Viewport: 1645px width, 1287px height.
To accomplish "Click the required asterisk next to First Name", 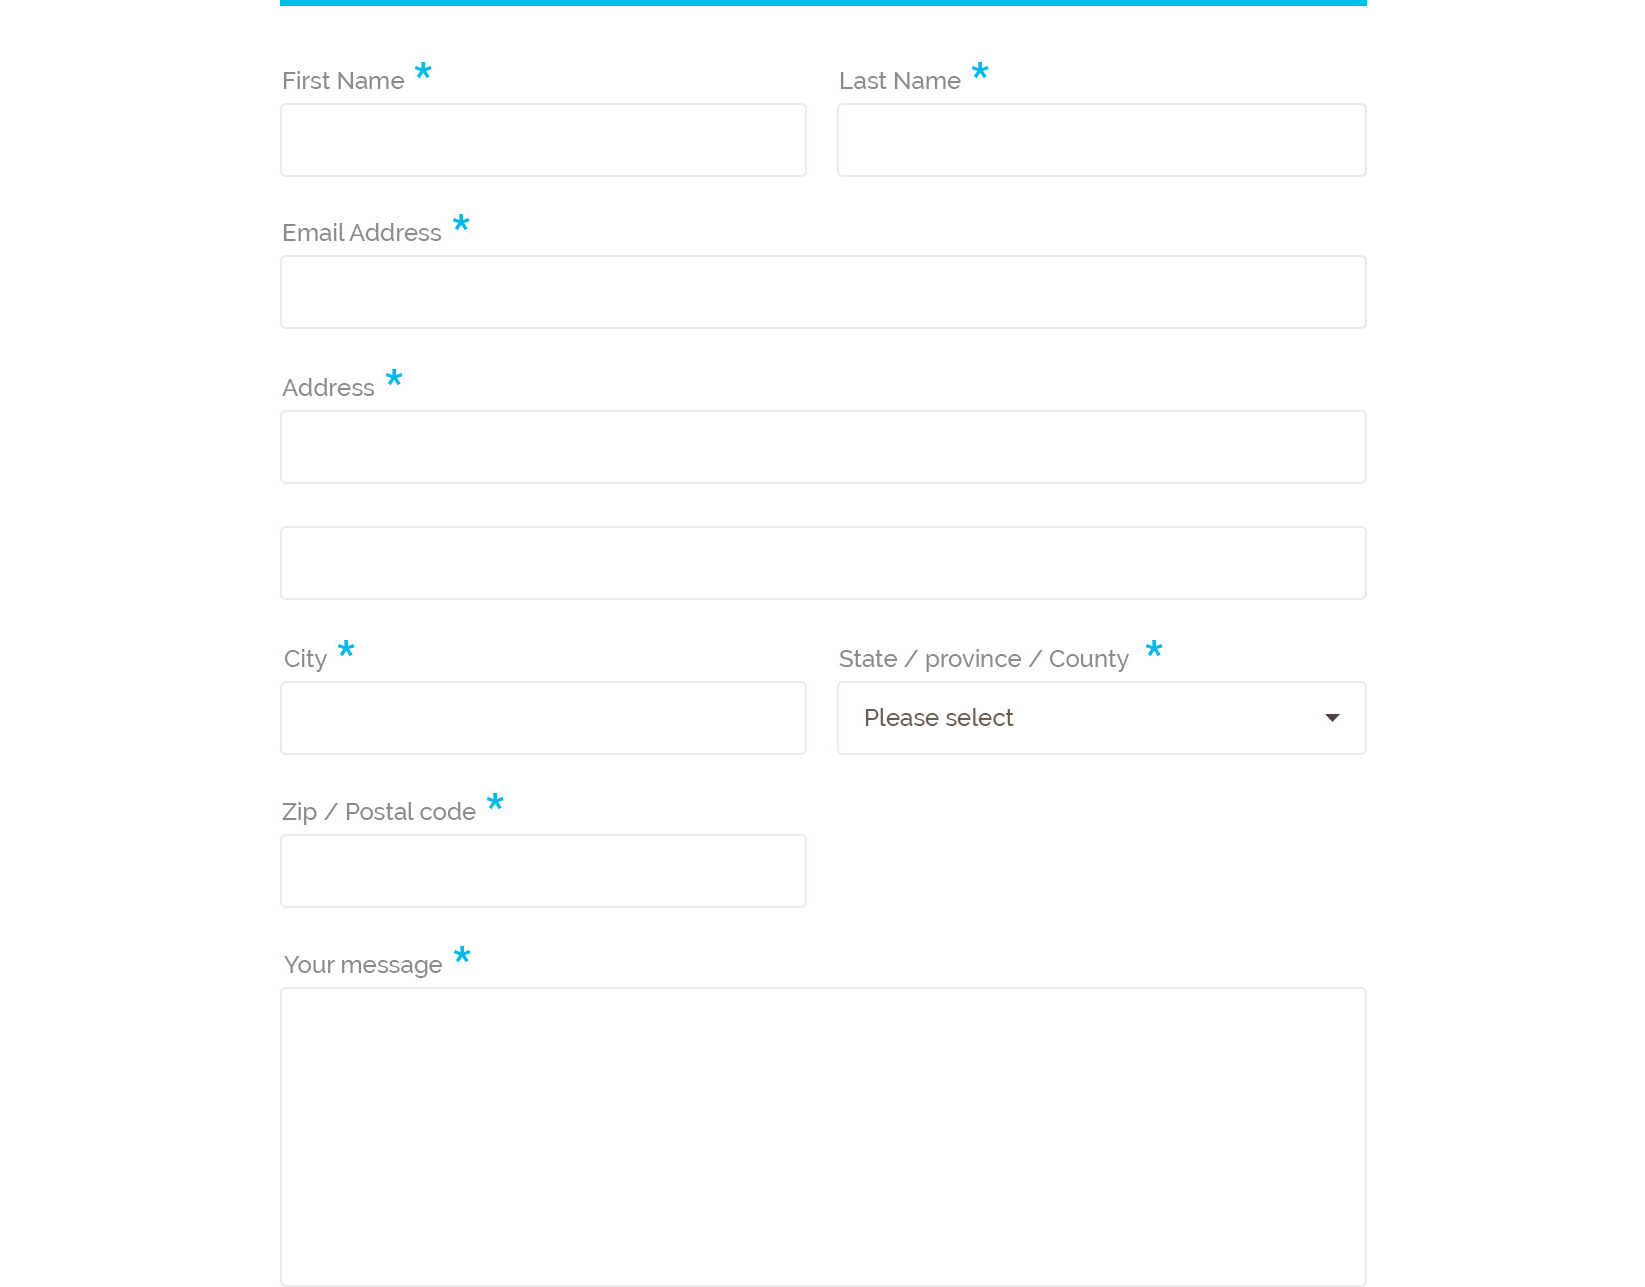I will [x=423, y=72].
